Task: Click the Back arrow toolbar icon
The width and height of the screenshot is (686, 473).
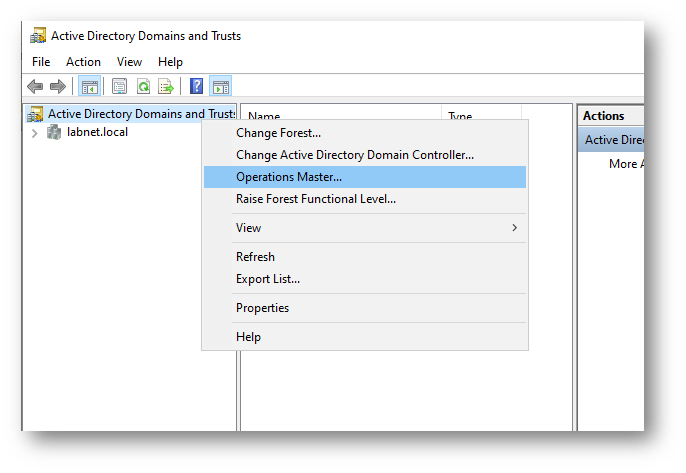Action: 35,86
